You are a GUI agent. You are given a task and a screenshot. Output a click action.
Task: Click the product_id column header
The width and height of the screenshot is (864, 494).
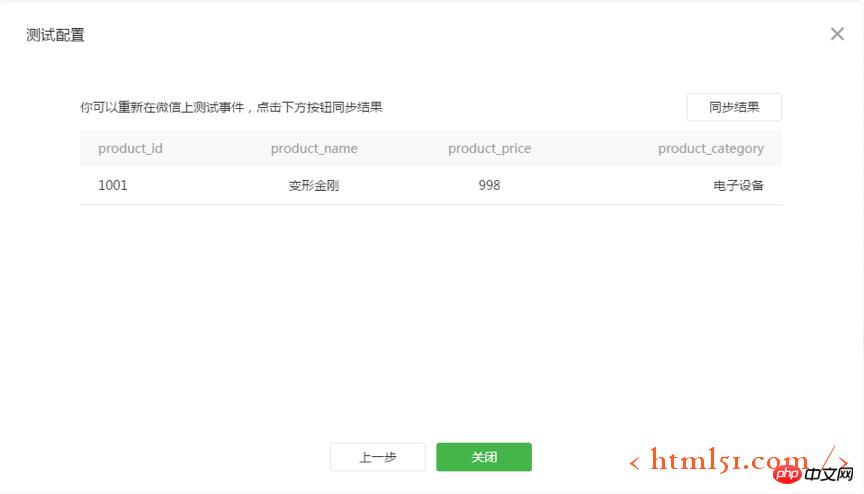130,148
